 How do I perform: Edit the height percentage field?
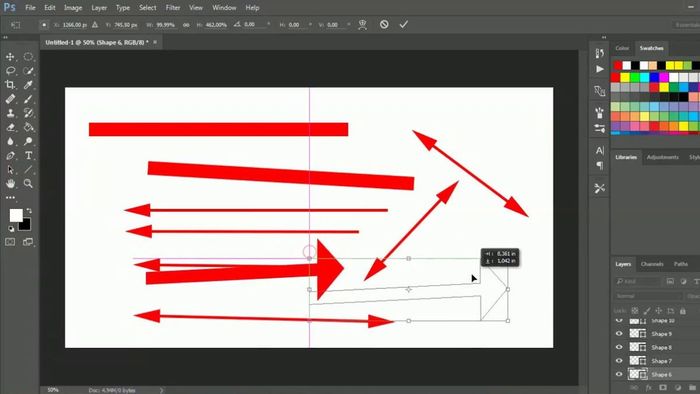coord(216,25)
